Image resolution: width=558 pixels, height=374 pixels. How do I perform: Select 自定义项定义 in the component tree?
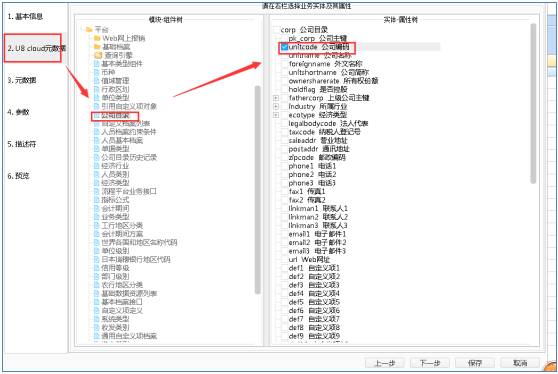(122, 310)
